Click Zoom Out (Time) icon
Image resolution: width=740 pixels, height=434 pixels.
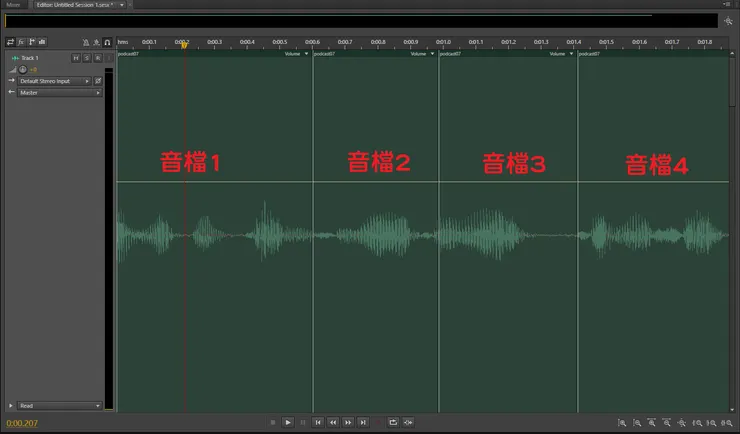tap(667, 423)
